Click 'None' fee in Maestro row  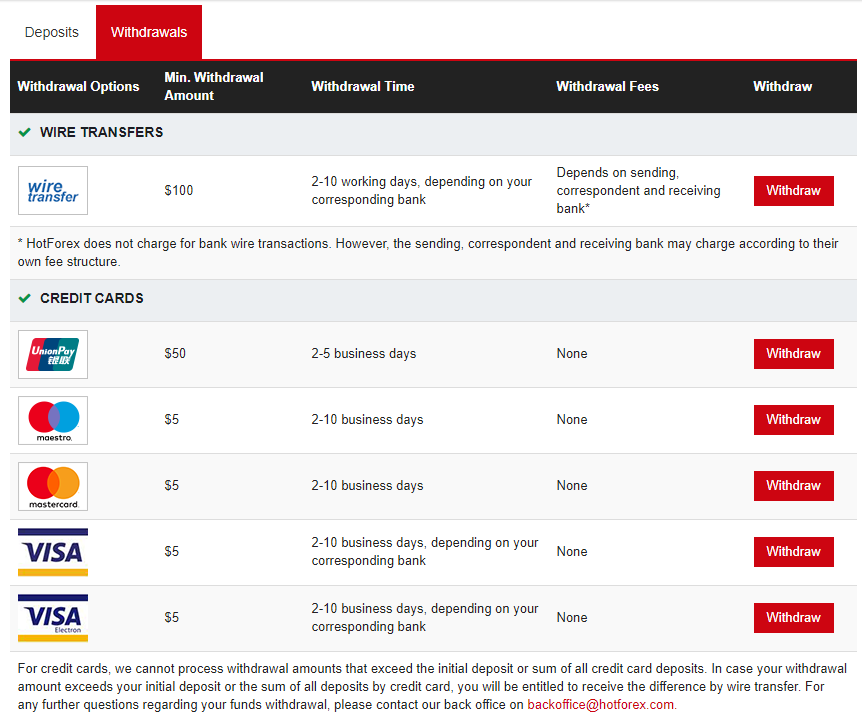click(x=572, y=420)
